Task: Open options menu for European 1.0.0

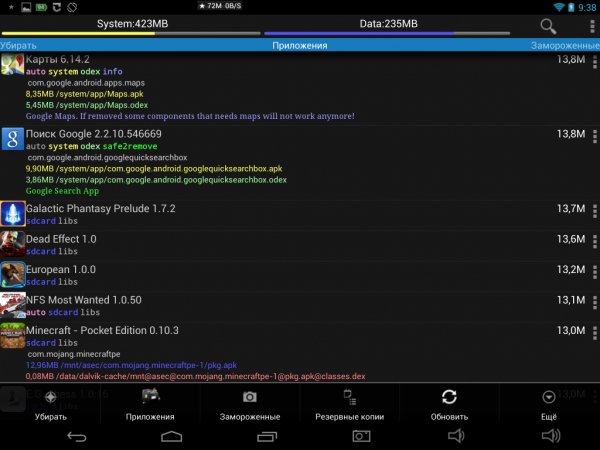Action: click(x=594, y=272)
